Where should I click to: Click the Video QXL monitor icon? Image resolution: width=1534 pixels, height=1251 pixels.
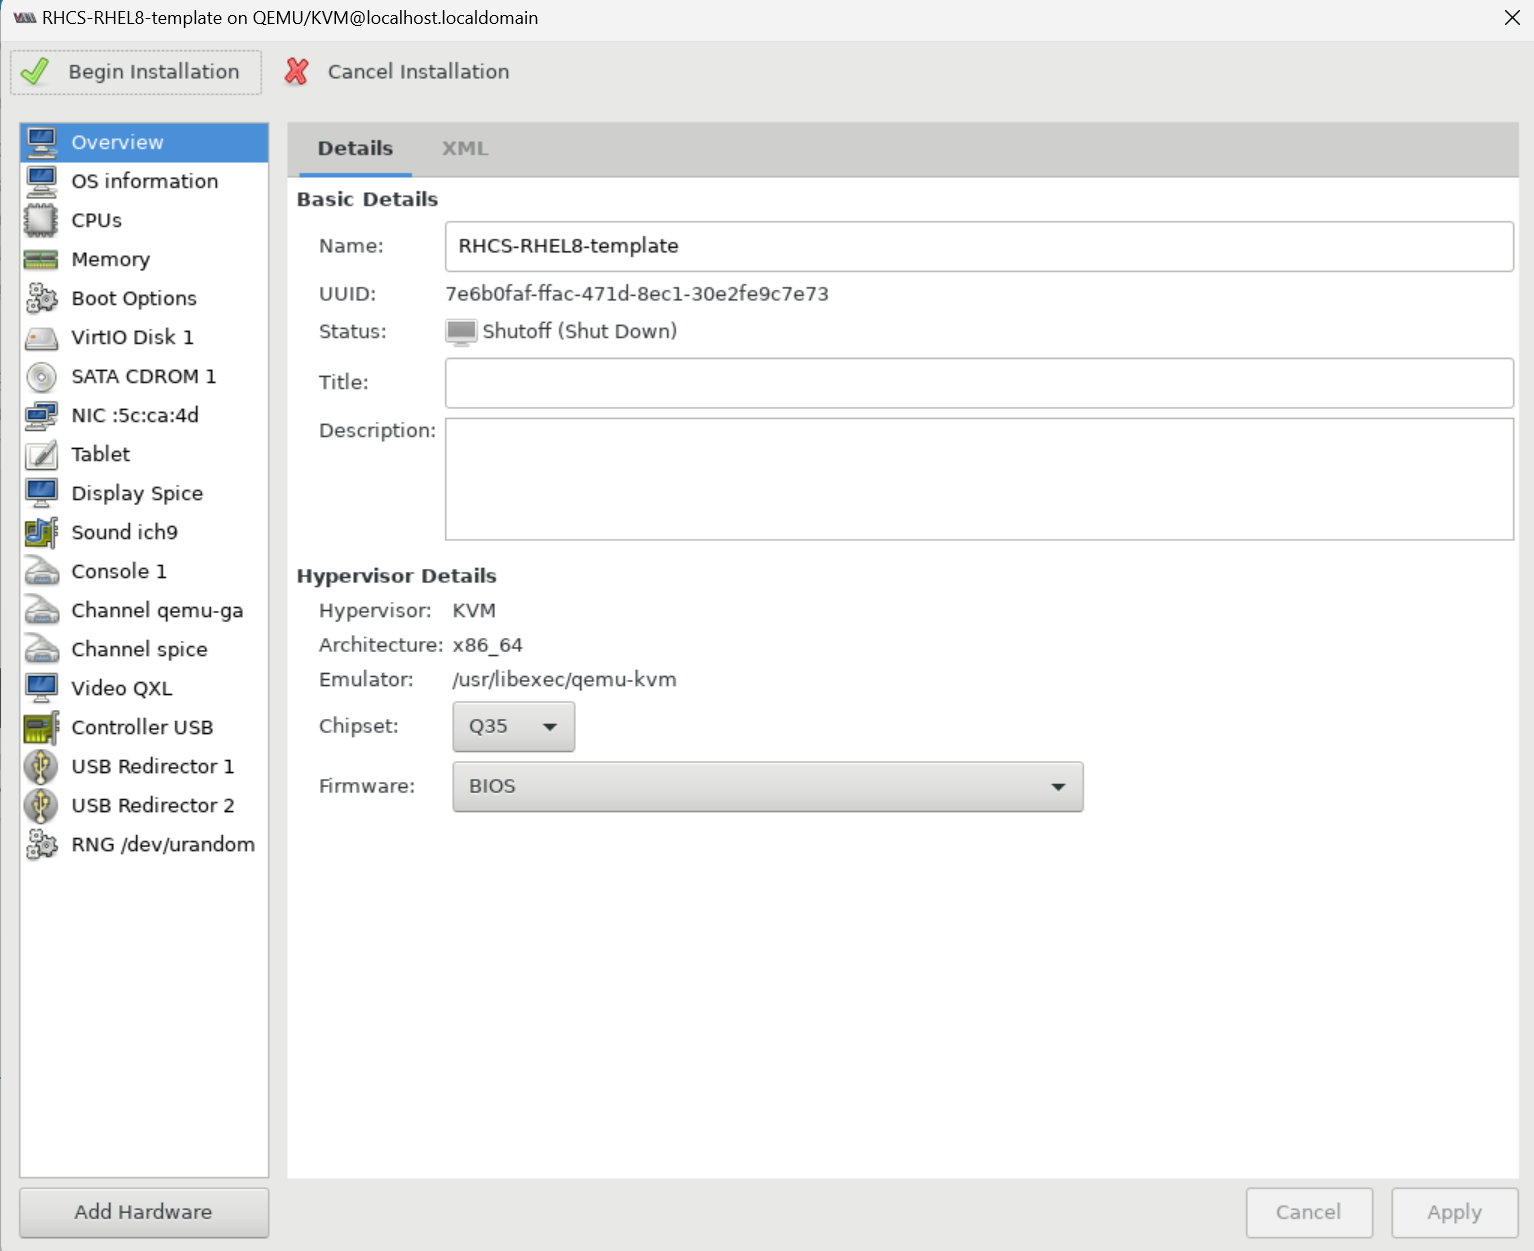point(42,688)
